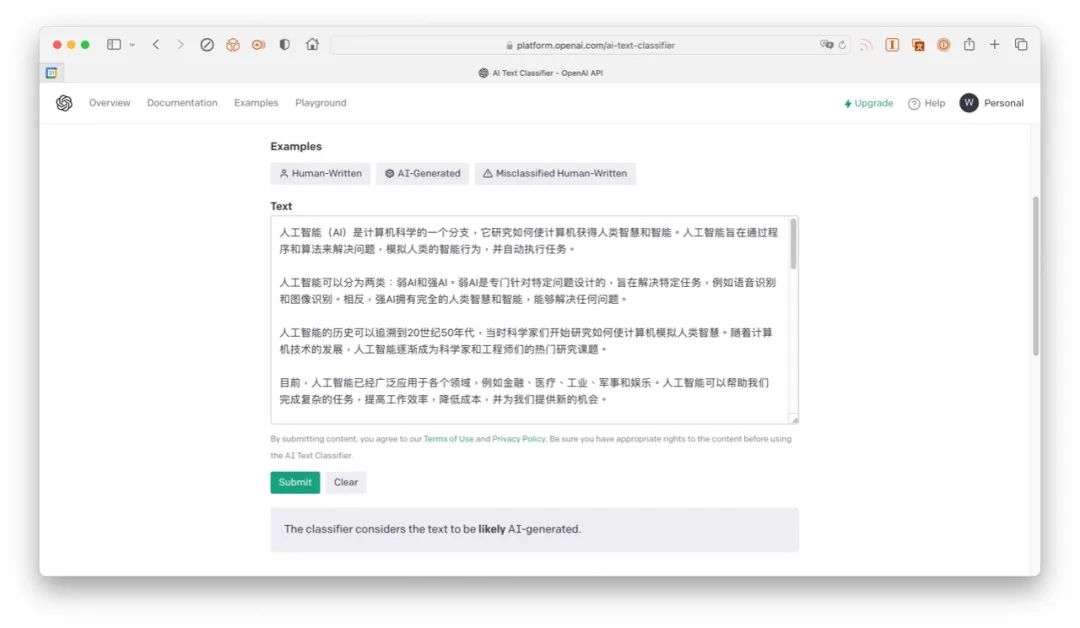
Task: Show the Safari tab overview
Action: pyautogui.click(x=1021, y=45)
